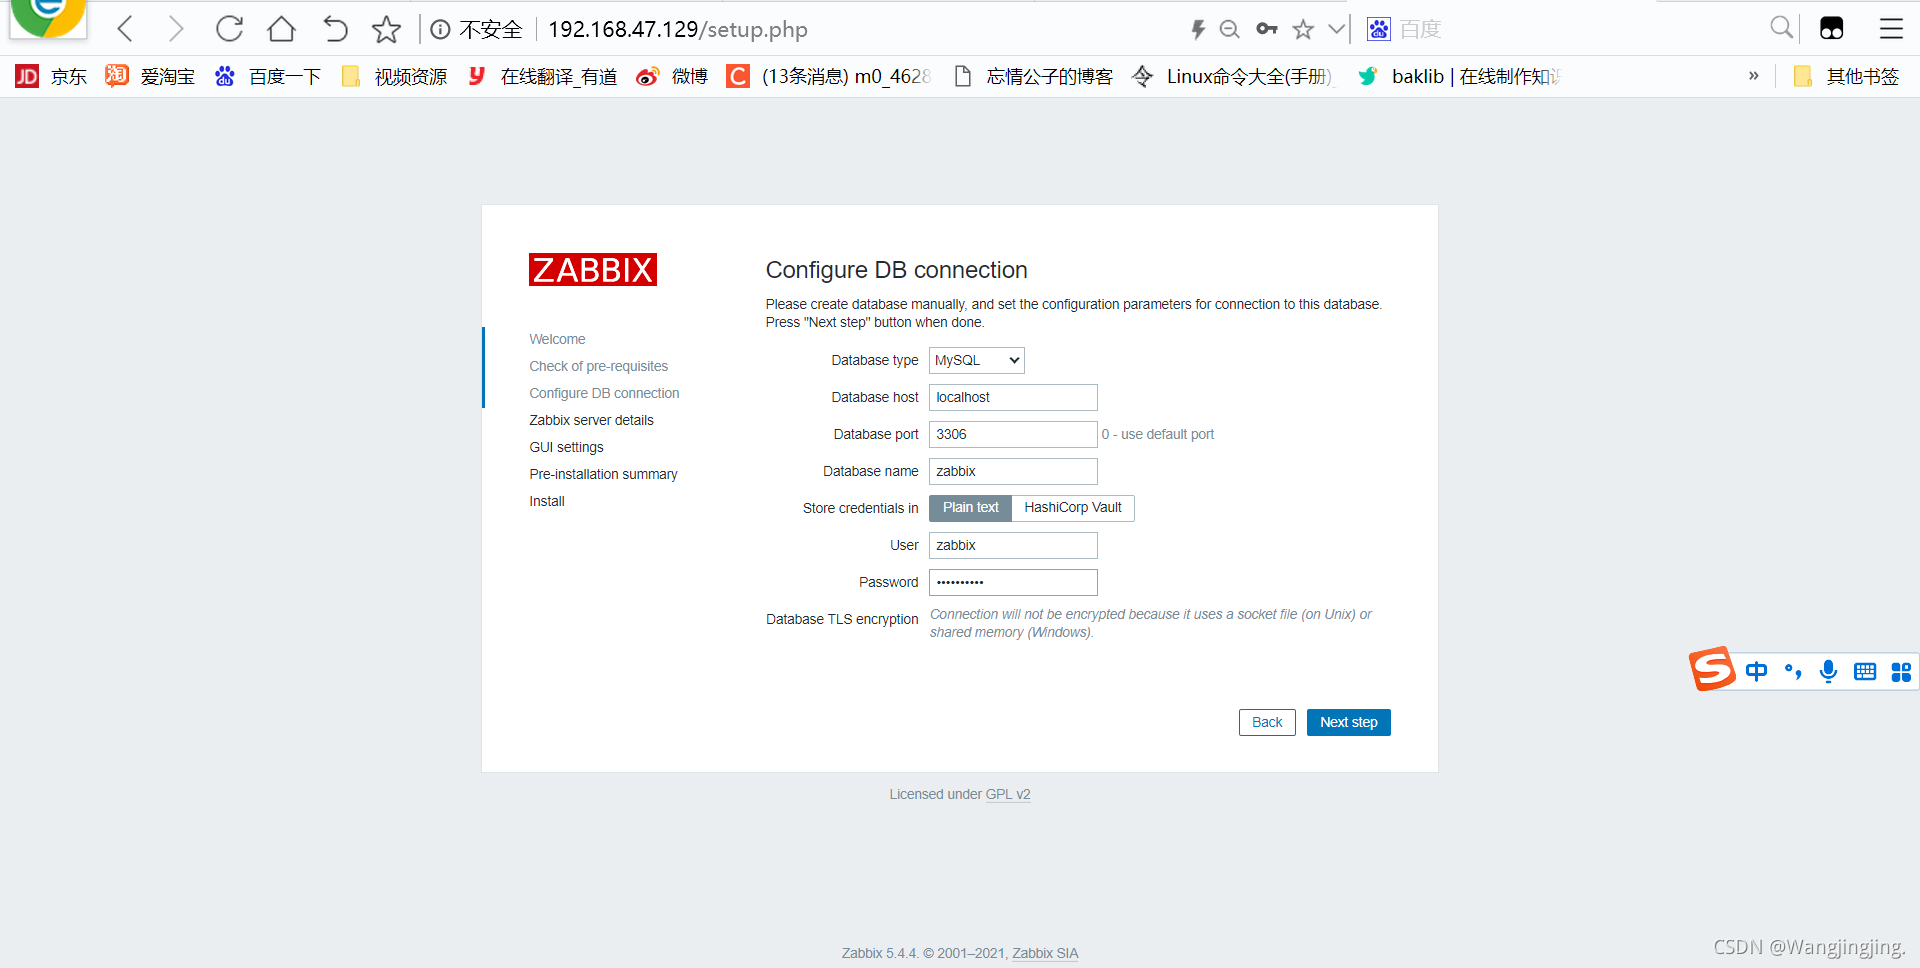Open the browser hamburger menu
This screenshot has width=1920, height=968.
pyautogui.click(x=1891, y=28)
